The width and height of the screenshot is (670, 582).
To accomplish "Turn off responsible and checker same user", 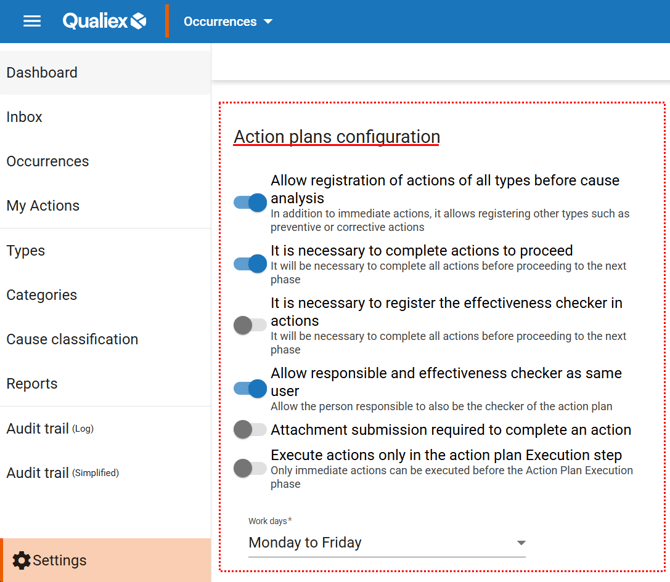I will 250,389.
